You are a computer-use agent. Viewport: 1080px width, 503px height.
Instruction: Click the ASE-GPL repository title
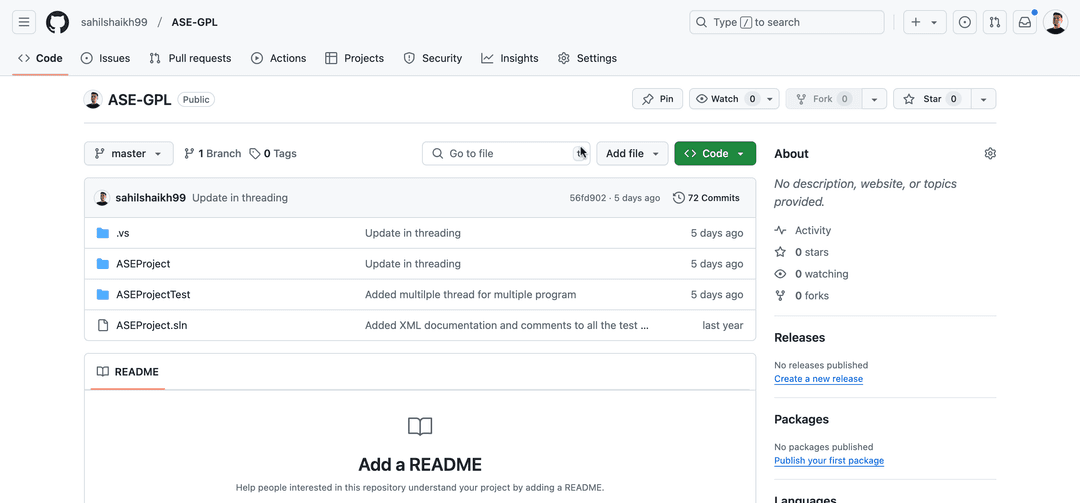(140, 99)
